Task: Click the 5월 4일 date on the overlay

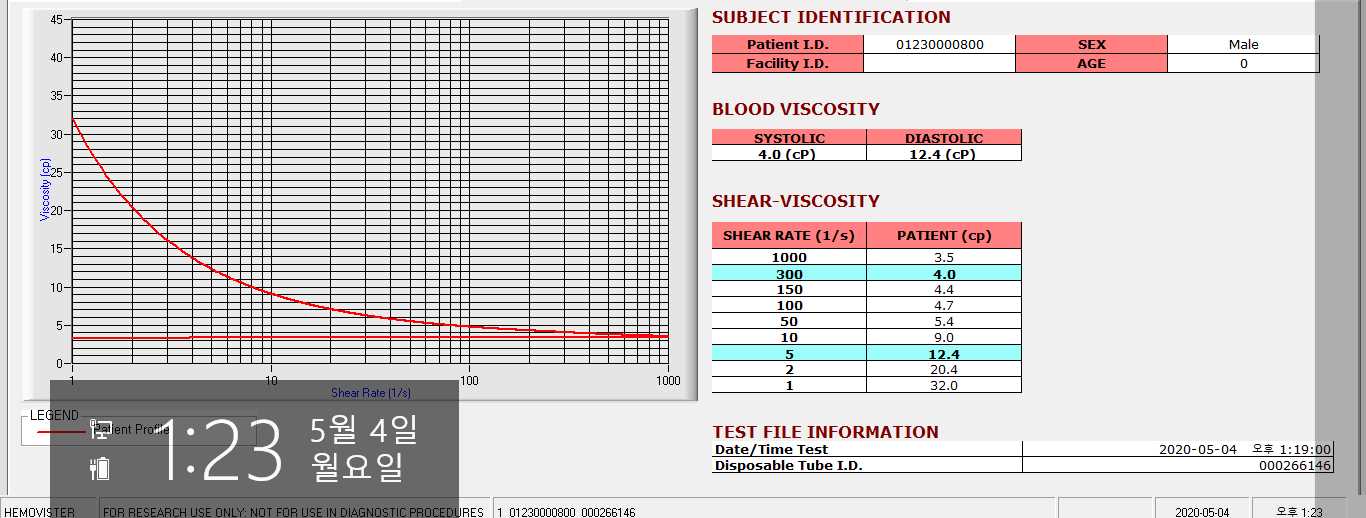Action: click(x=364, y=430)
